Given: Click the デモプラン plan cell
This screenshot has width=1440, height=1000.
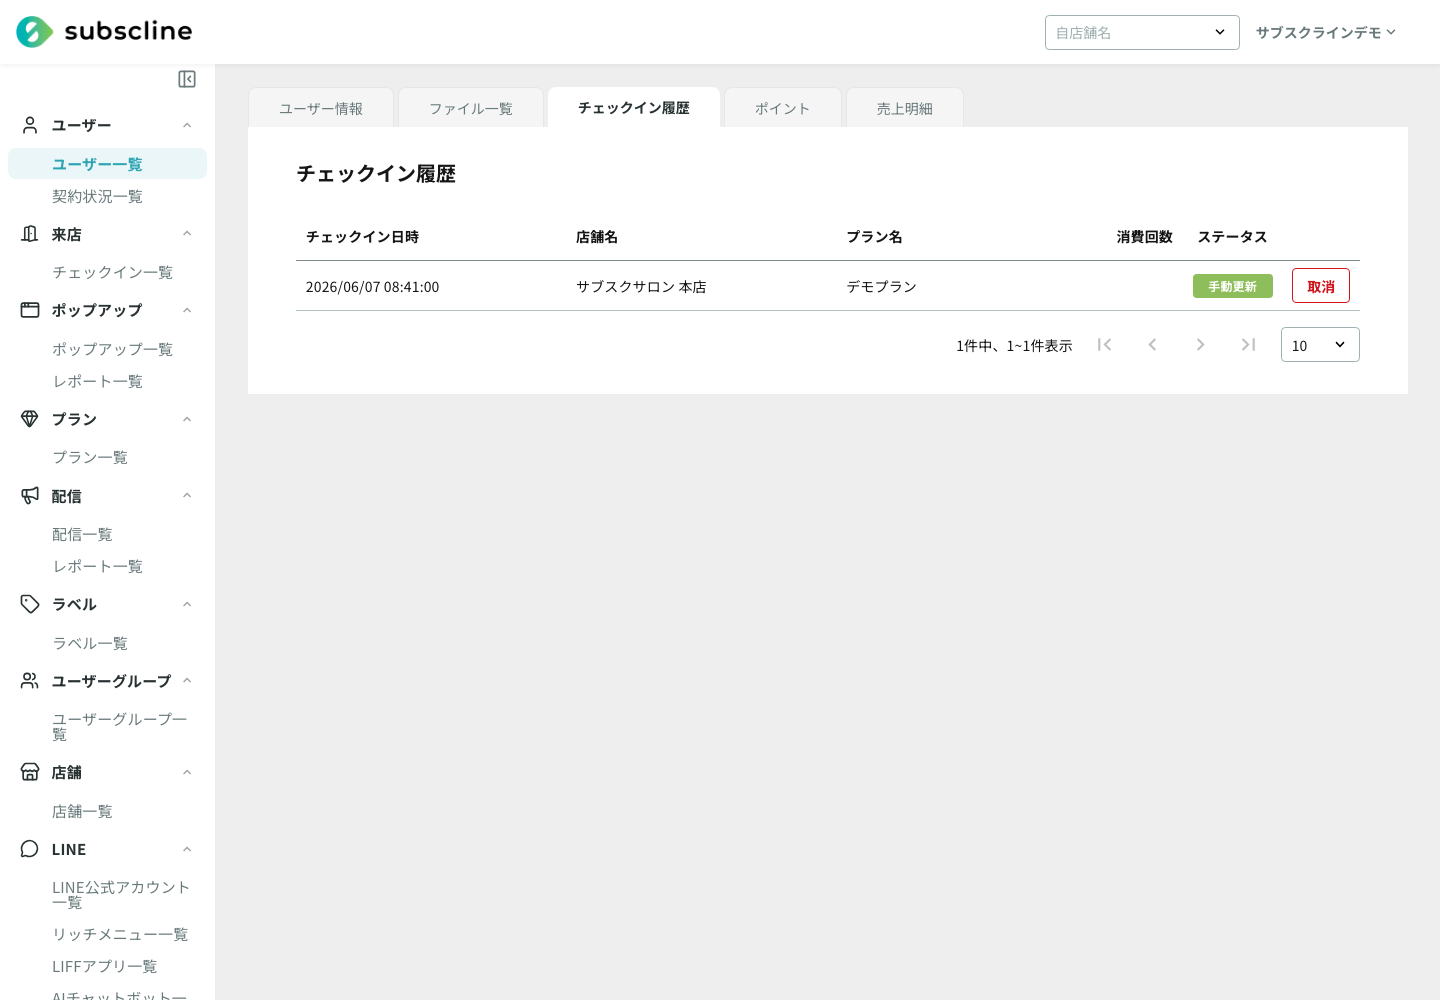Looking at the screenshot, I should [882, 287].
